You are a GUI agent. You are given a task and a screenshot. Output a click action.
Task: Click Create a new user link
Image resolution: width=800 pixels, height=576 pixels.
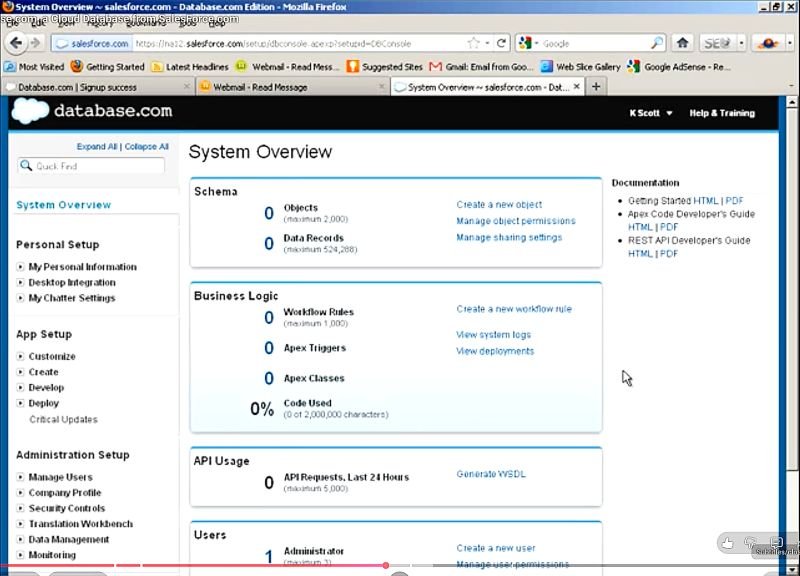click(496, 548)
